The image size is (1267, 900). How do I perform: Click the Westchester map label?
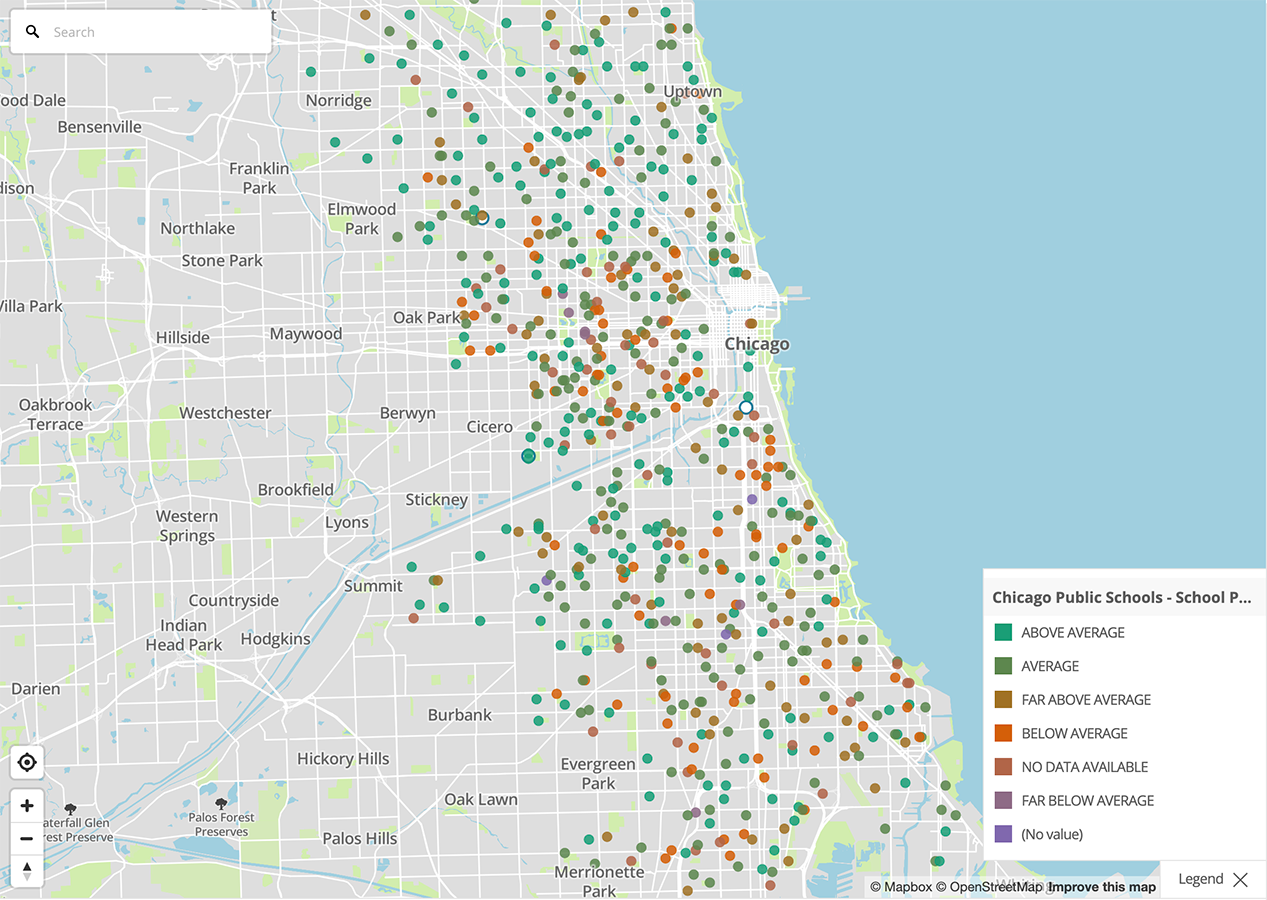point(225,413)
